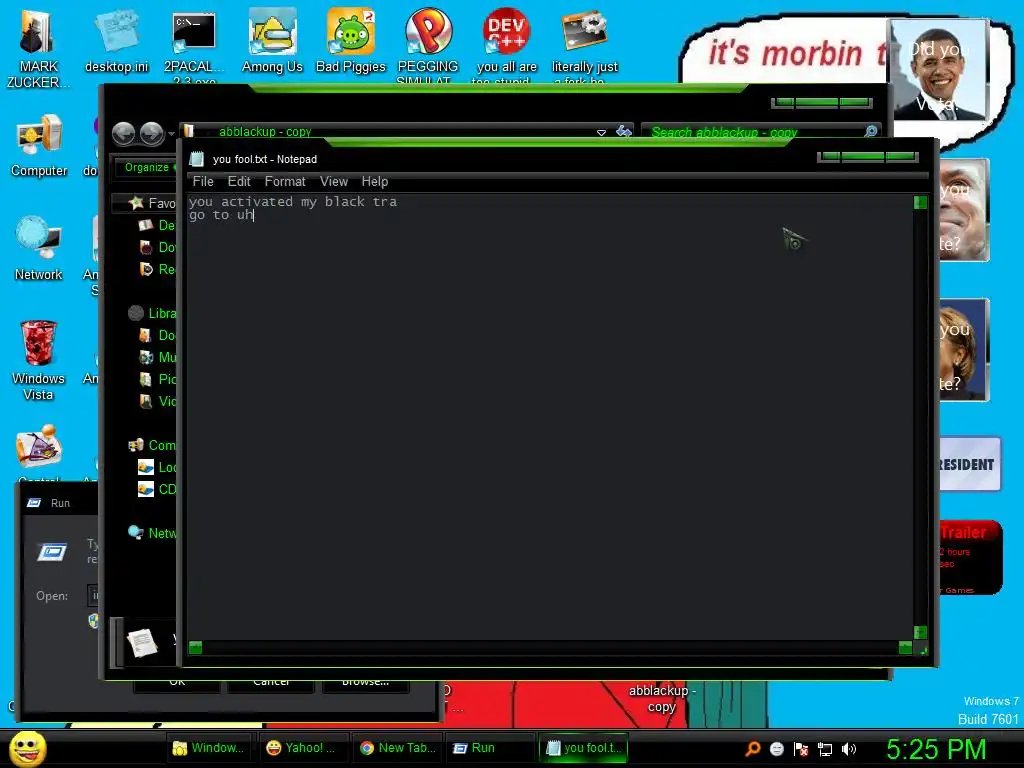Select the CD drive in Explorer navigation pane
Screen dimensions: 1024x768
[x=157, y=489]
